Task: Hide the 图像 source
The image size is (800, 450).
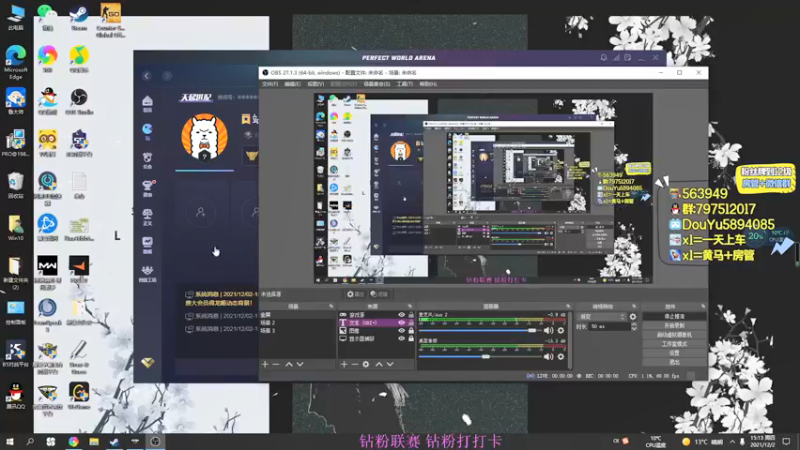Action: pyautogui.click(x=402, y=331)
